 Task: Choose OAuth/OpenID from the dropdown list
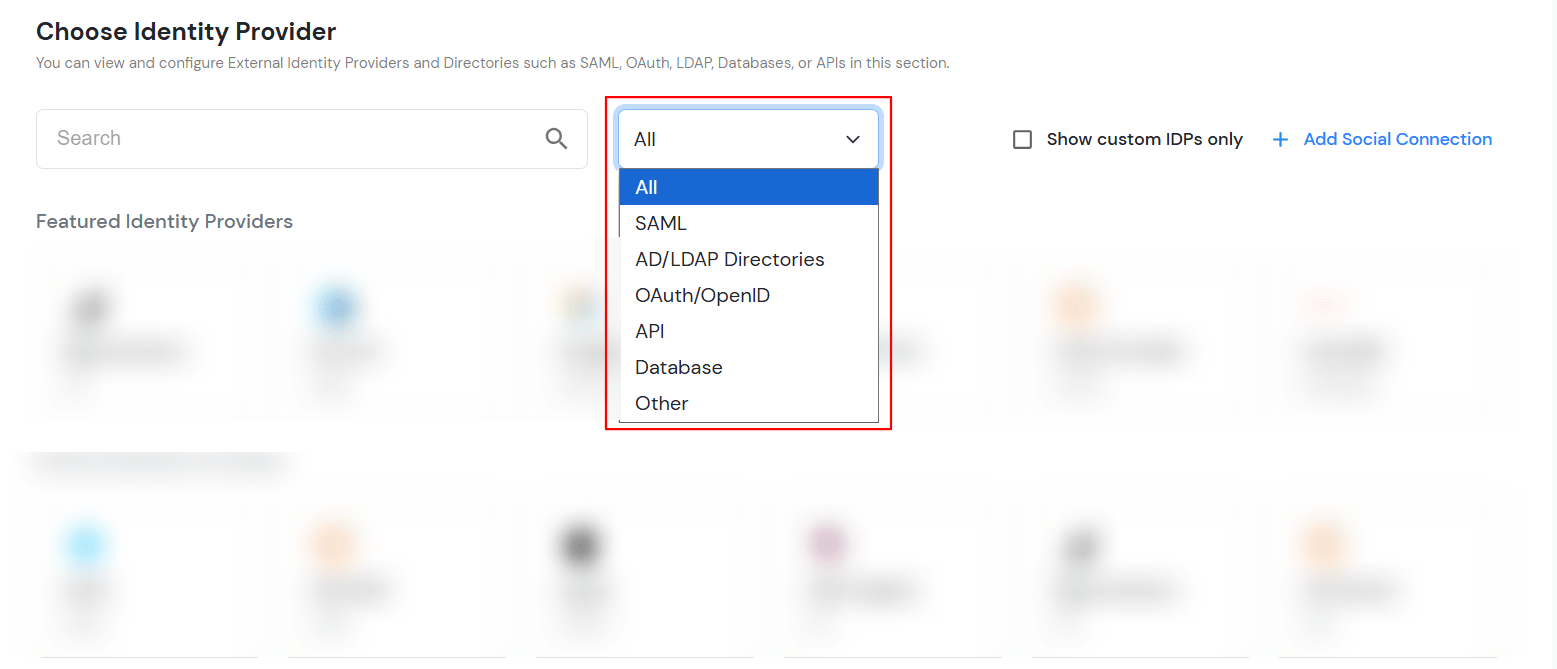[702, 294]
